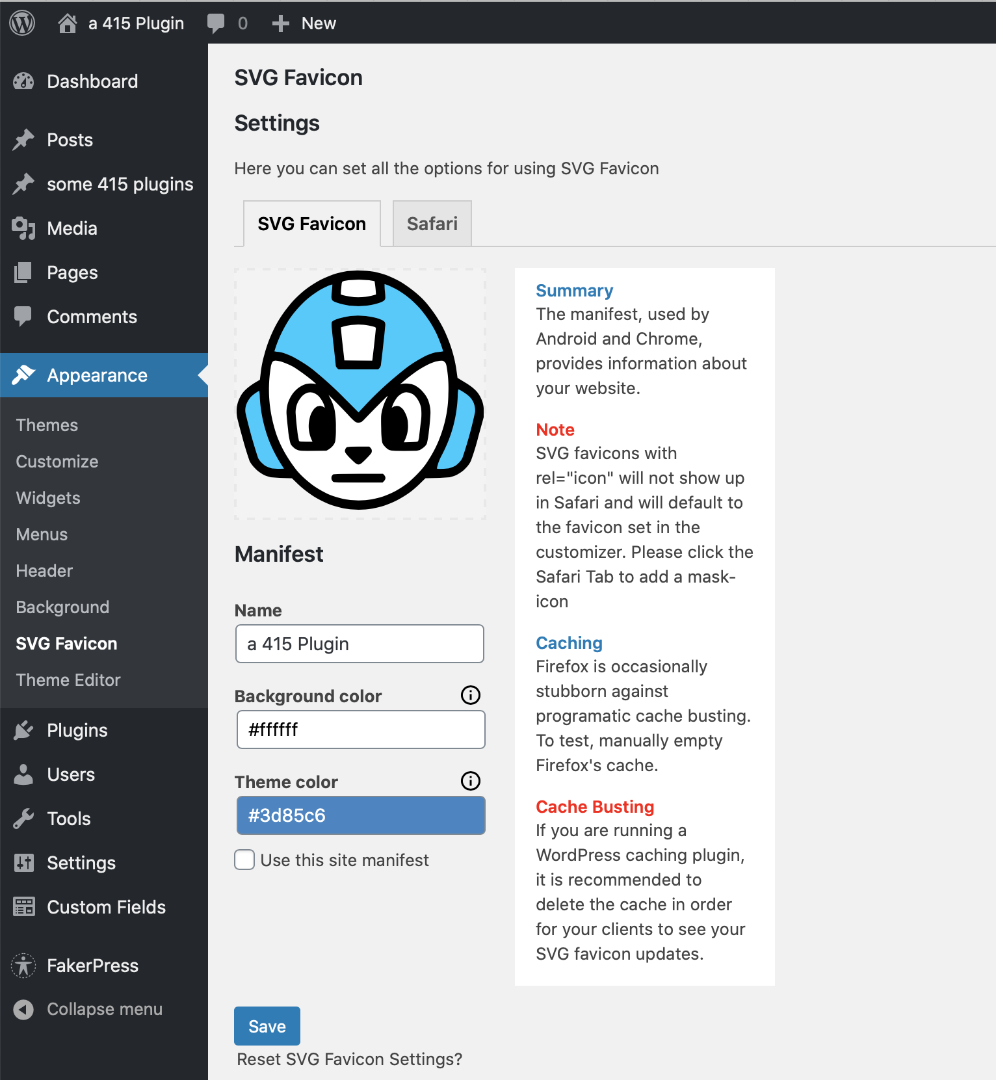Open the Theme Editor submenu link
This screenshot has height=1080, width=996.
pos(68,680)
